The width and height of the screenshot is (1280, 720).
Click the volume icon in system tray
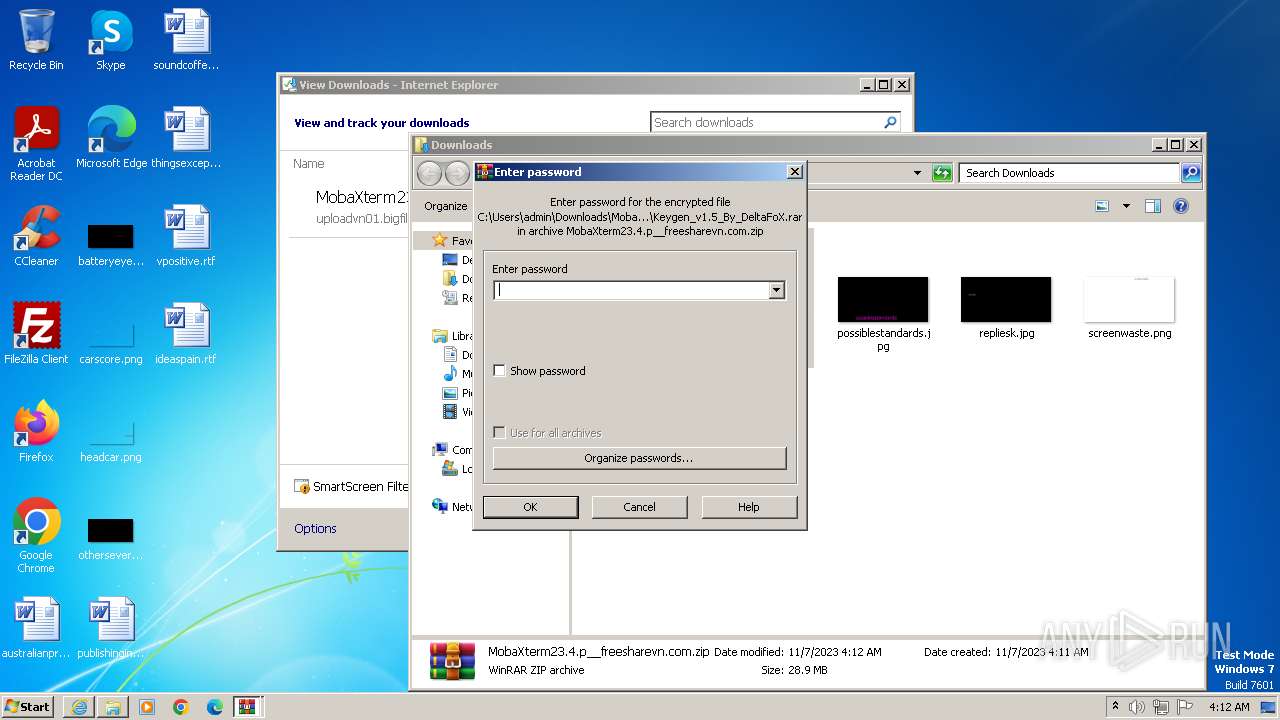[1137, 707]
